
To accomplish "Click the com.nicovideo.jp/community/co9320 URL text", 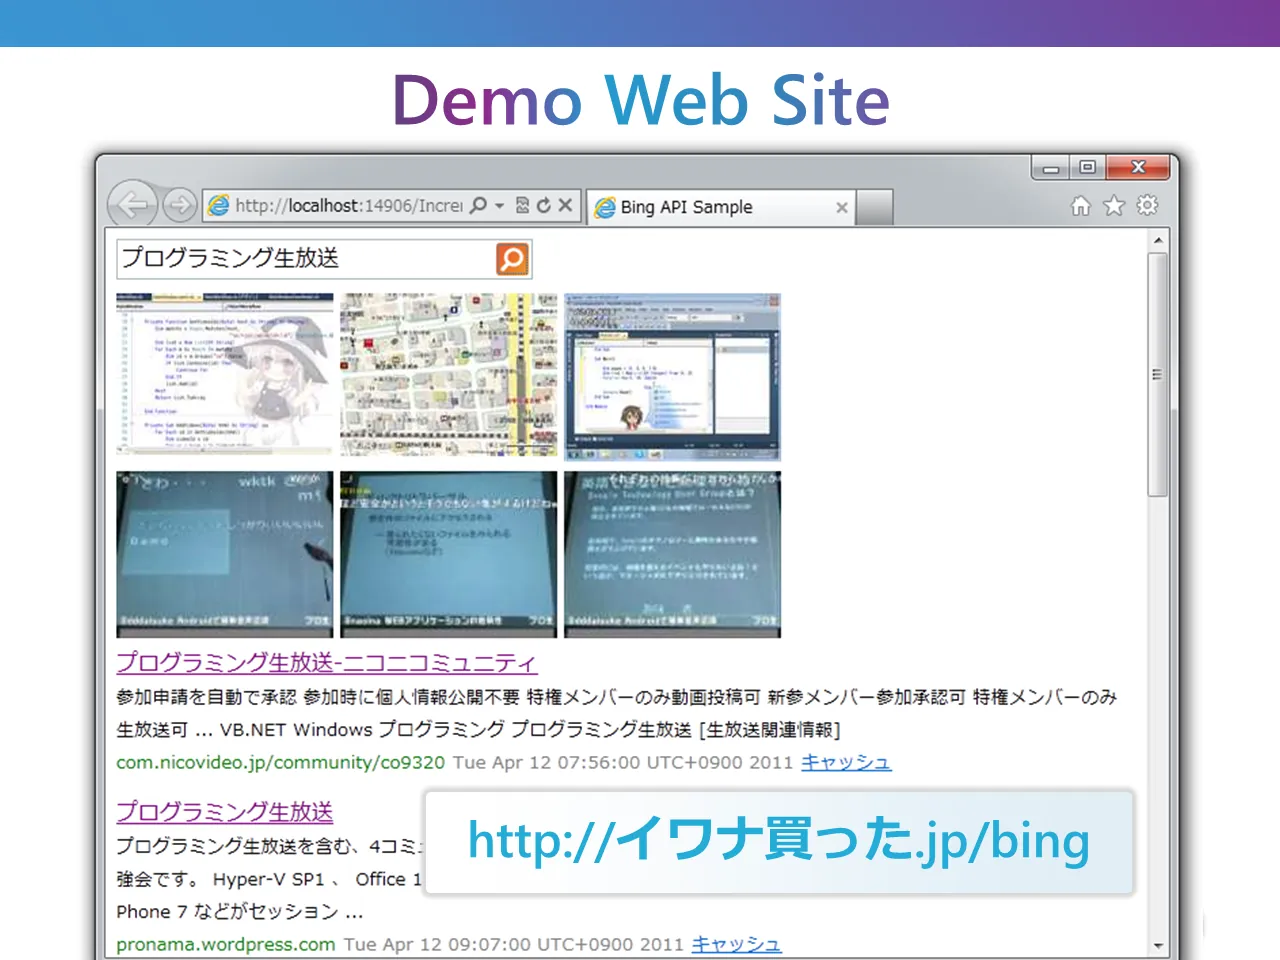I will coord(280,762).
